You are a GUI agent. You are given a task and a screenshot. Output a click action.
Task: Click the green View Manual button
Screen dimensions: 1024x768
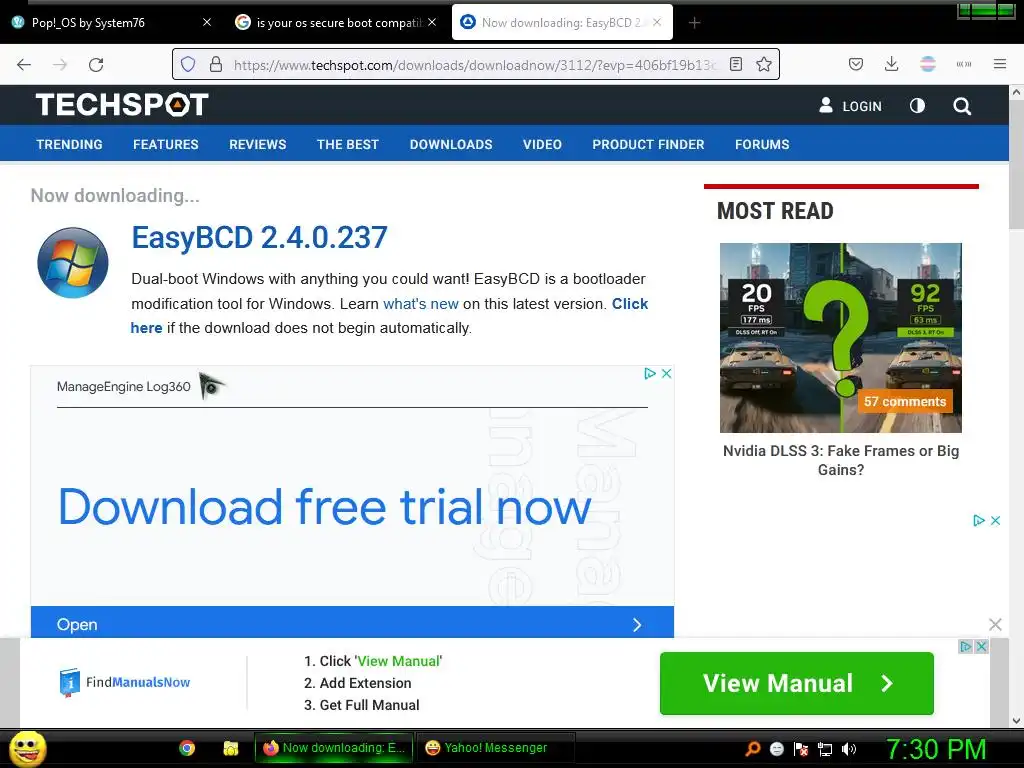click(797, 683)
